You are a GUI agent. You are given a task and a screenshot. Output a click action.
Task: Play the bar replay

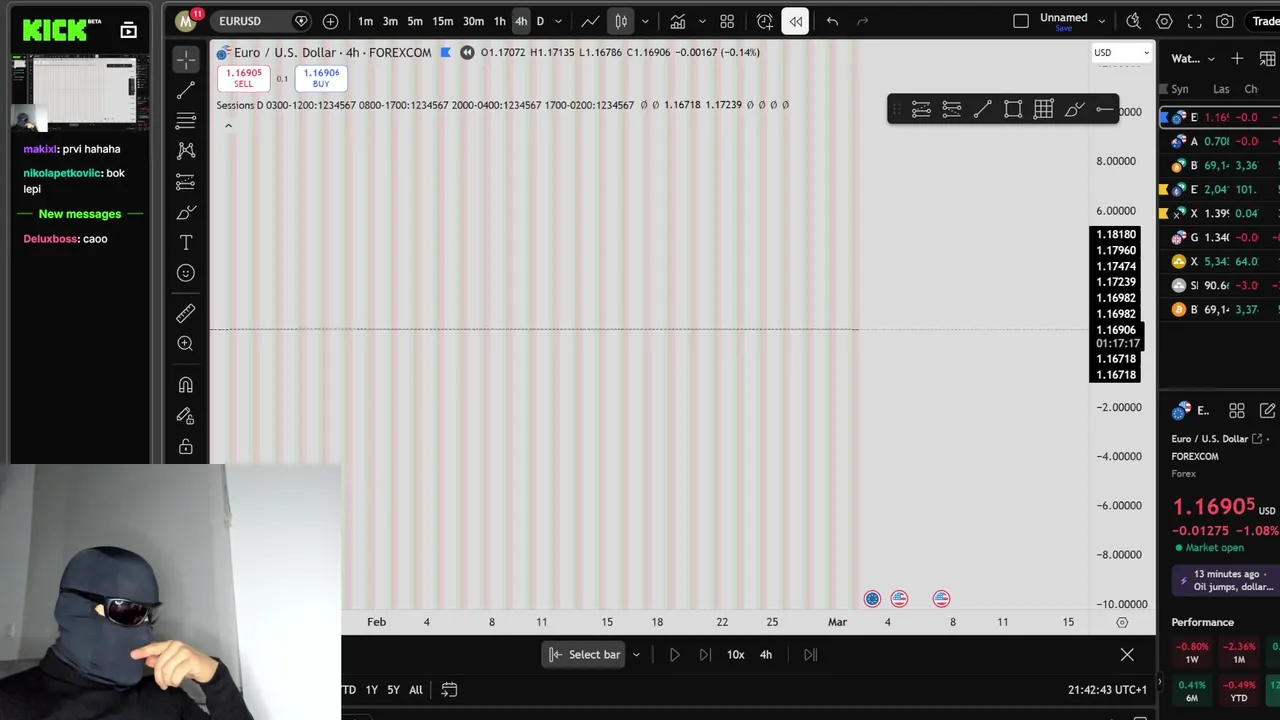tap(674, 655)
